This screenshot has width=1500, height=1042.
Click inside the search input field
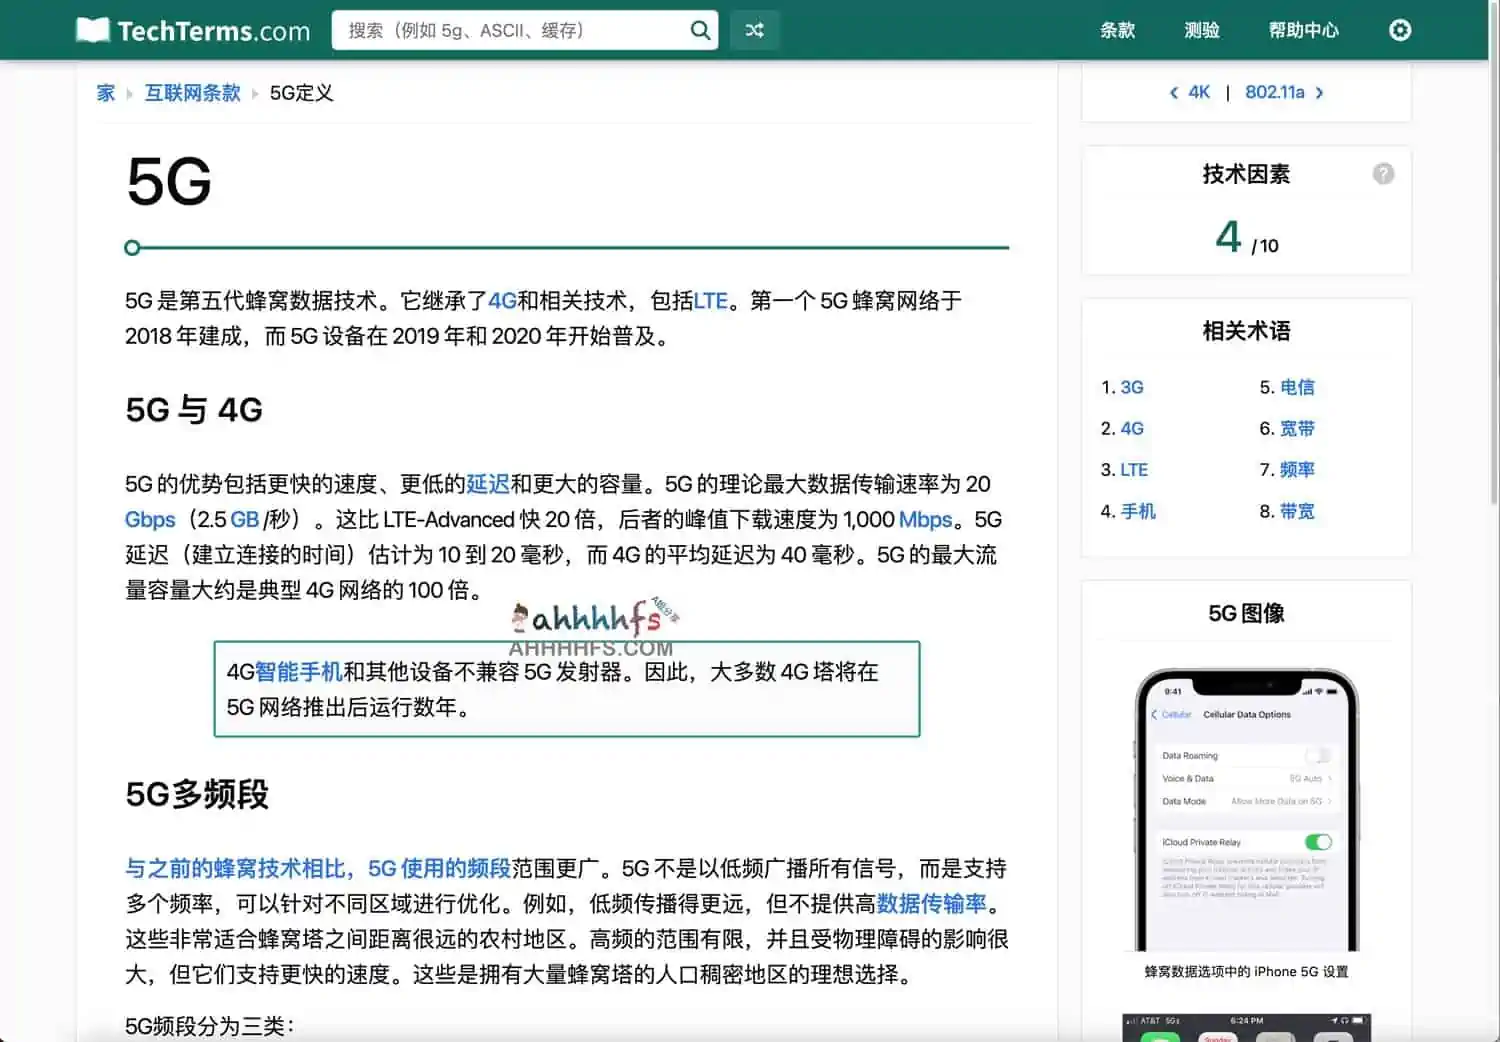500,30
